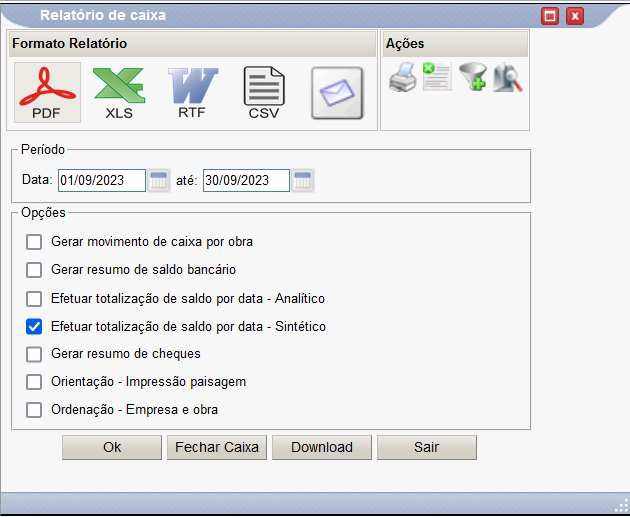Maximize the Relatório de caixa window
Screen dimensions: 630x518
550,16
